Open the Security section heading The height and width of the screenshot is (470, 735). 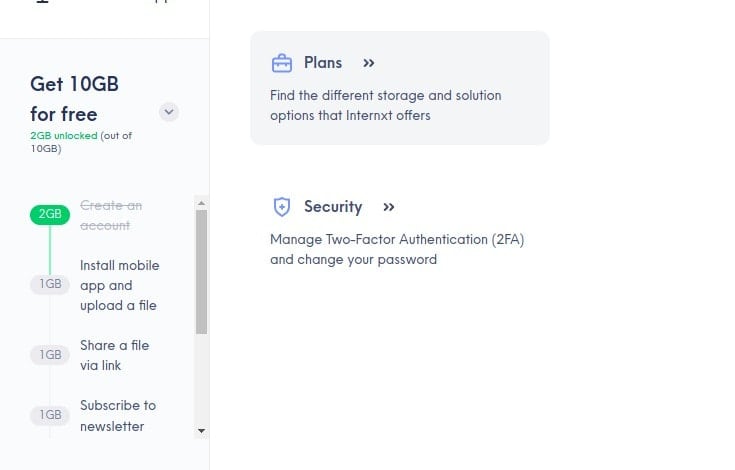(x=333, y=207)
